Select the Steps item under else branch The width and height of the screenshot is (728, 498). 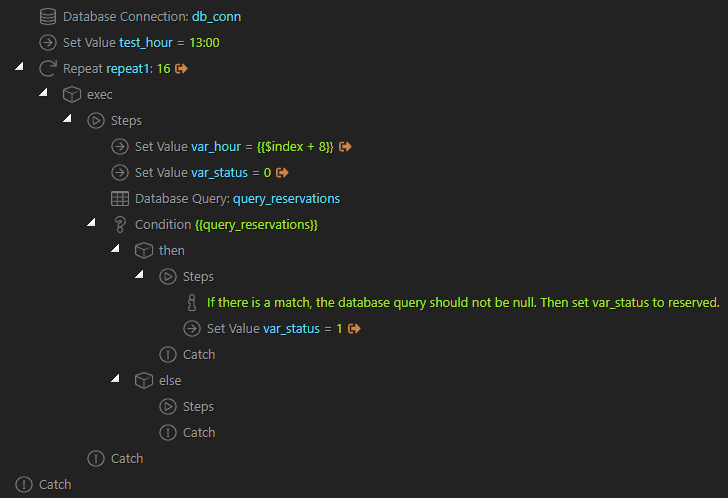pos(198,406)
